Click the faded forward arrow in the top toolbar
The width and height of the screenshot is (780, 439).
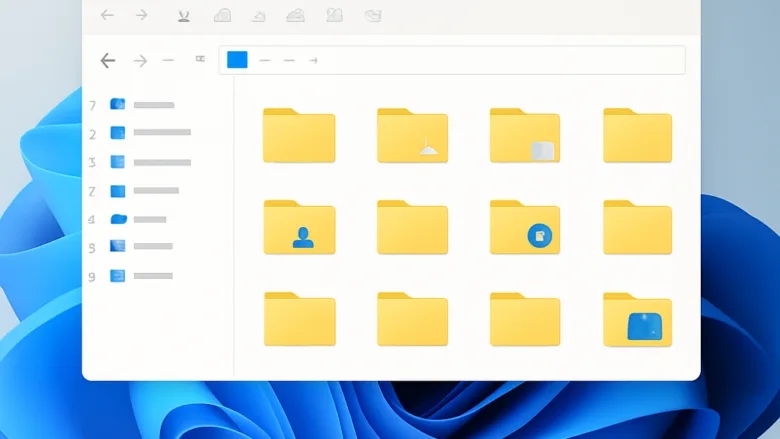pyautogui.click(x=142, y=15)
